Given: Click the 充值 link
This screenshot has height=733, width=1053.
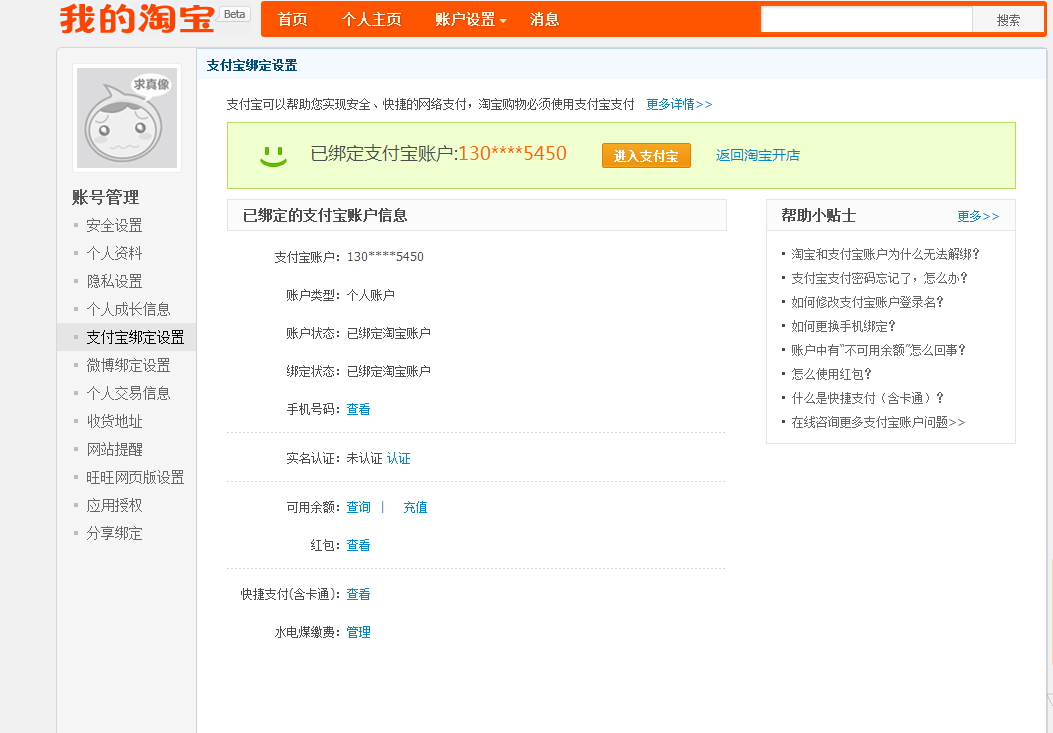Looking at the screenshot, I should (x=415, y=507).
